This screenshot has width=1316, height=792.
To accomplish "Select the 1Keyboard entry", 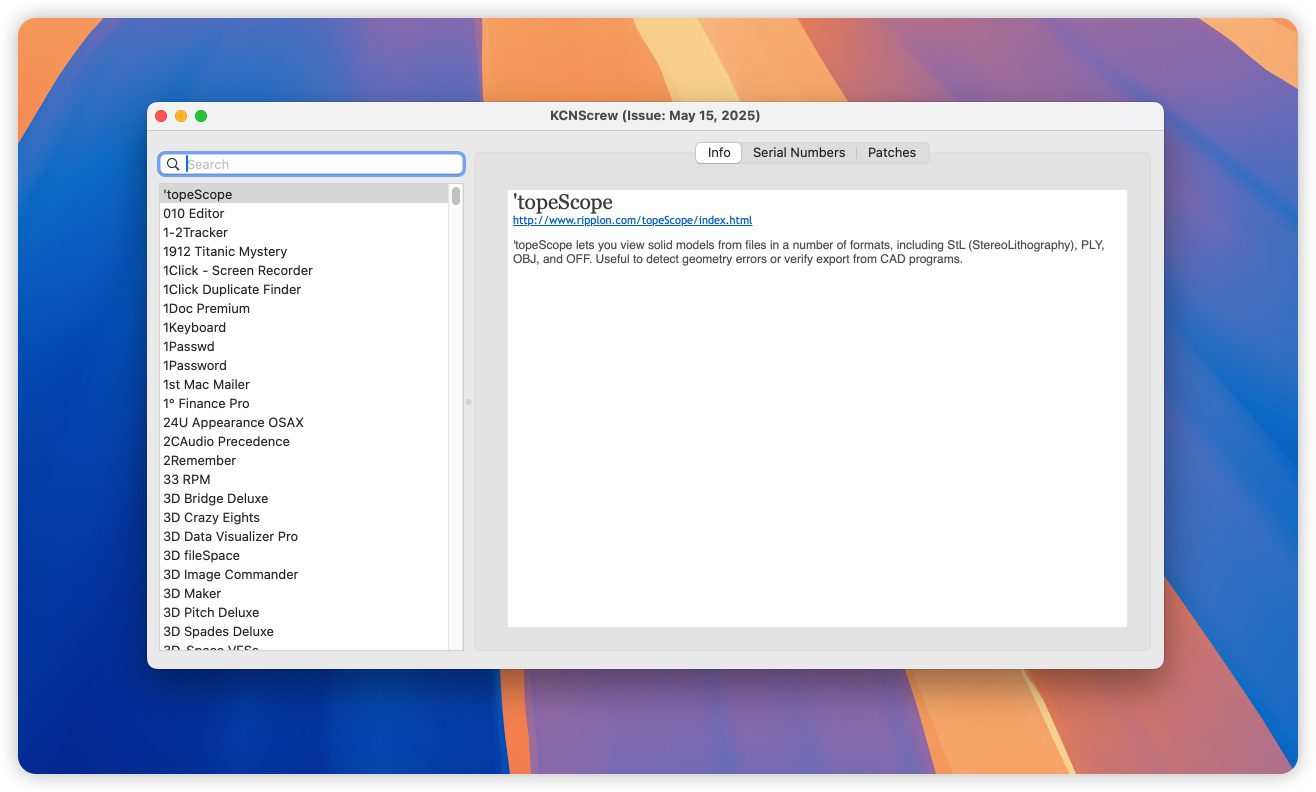I will pyautogui.click(x=305, y=327).
